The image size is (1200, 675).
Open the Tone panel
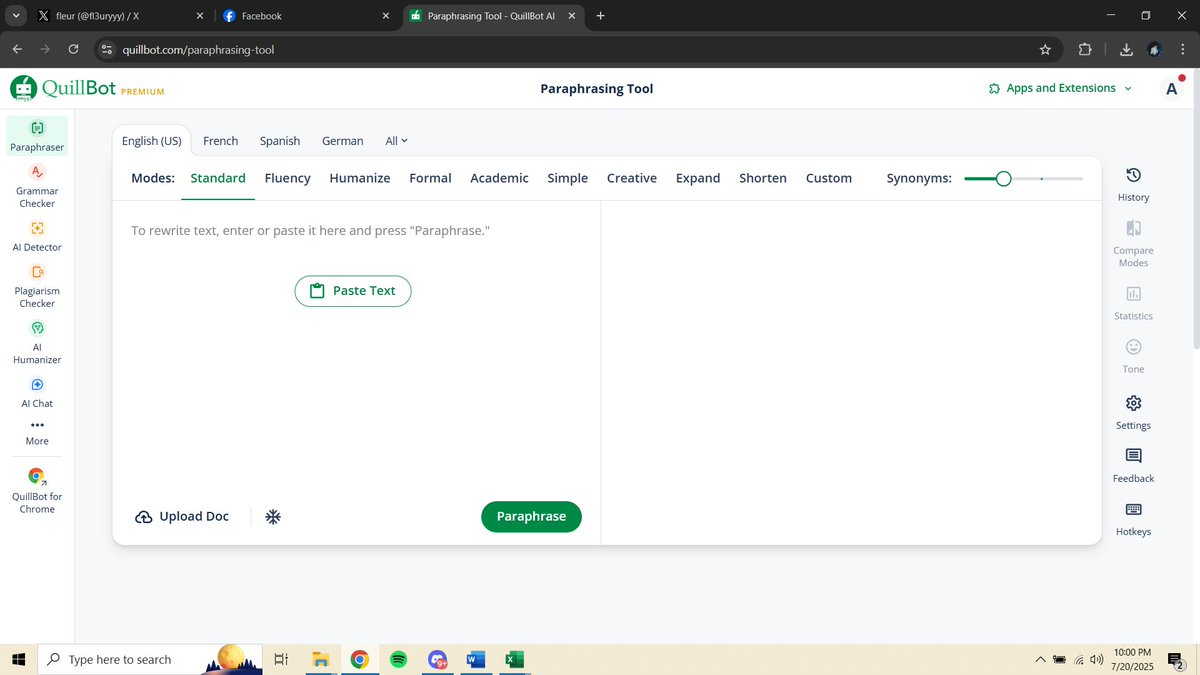click(x=1133, y=356)
